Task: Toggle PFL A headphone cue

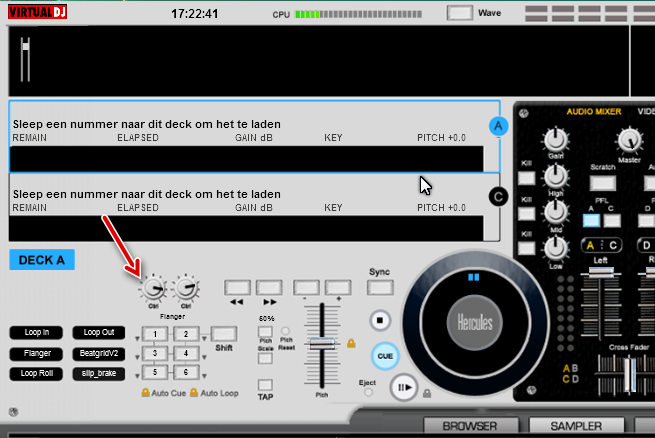Action: click(x=592, y=220)
